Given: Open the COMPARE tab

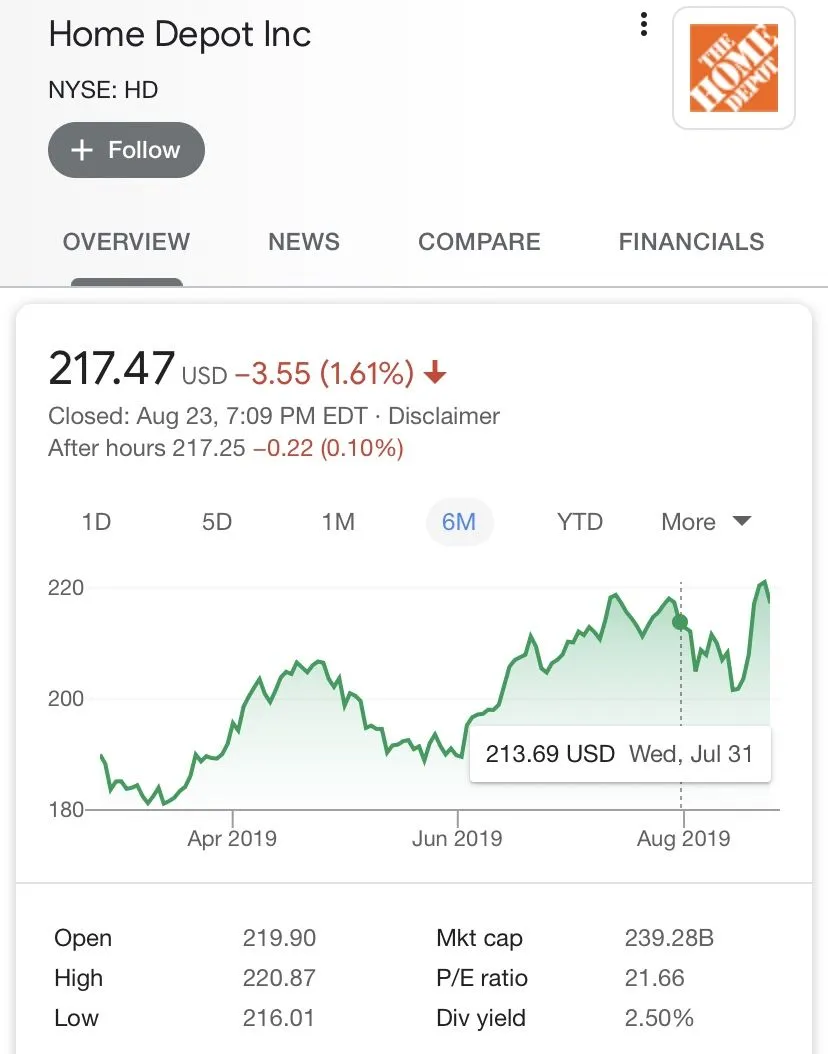Looking at the screenshot, I should point(479,242).
